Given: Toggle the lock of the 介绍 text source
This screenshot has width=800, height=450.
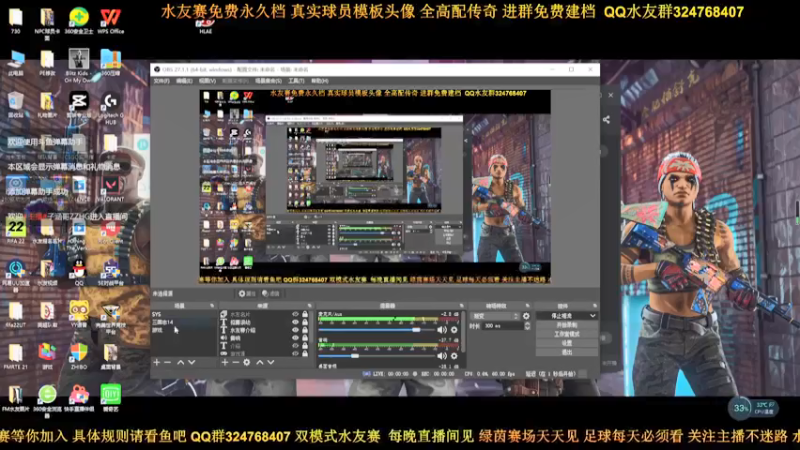Looking at the screenshot, I should tap(305, 345).
